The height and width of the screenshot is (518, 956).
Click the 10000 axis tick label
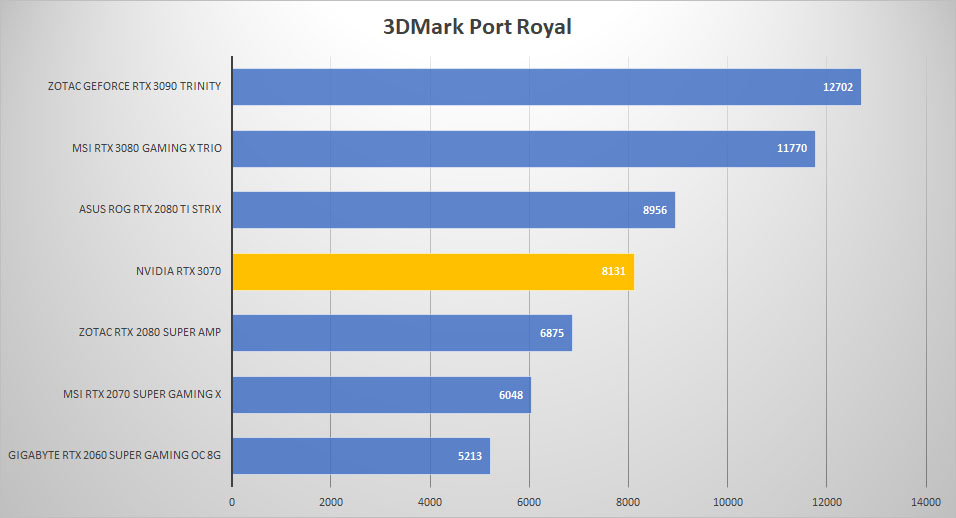728,502
